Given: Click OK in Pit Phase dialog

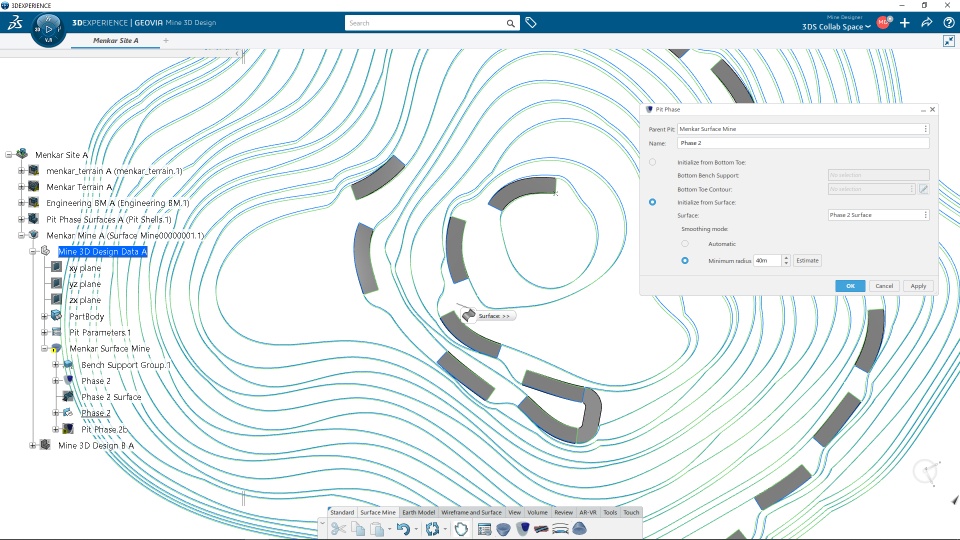Looking at the screenshot, I should (x=850, y=286).
